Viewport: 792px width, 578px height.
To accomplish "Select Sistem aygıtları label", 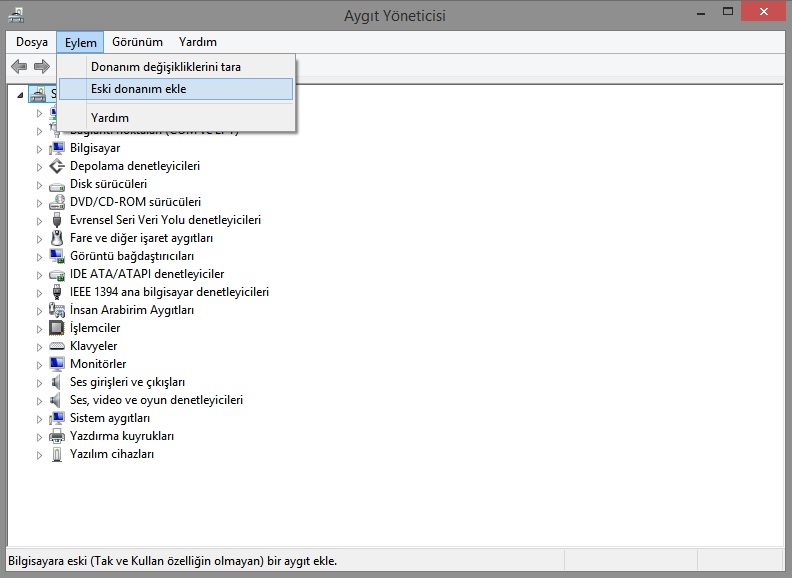I will coord(110,418).
